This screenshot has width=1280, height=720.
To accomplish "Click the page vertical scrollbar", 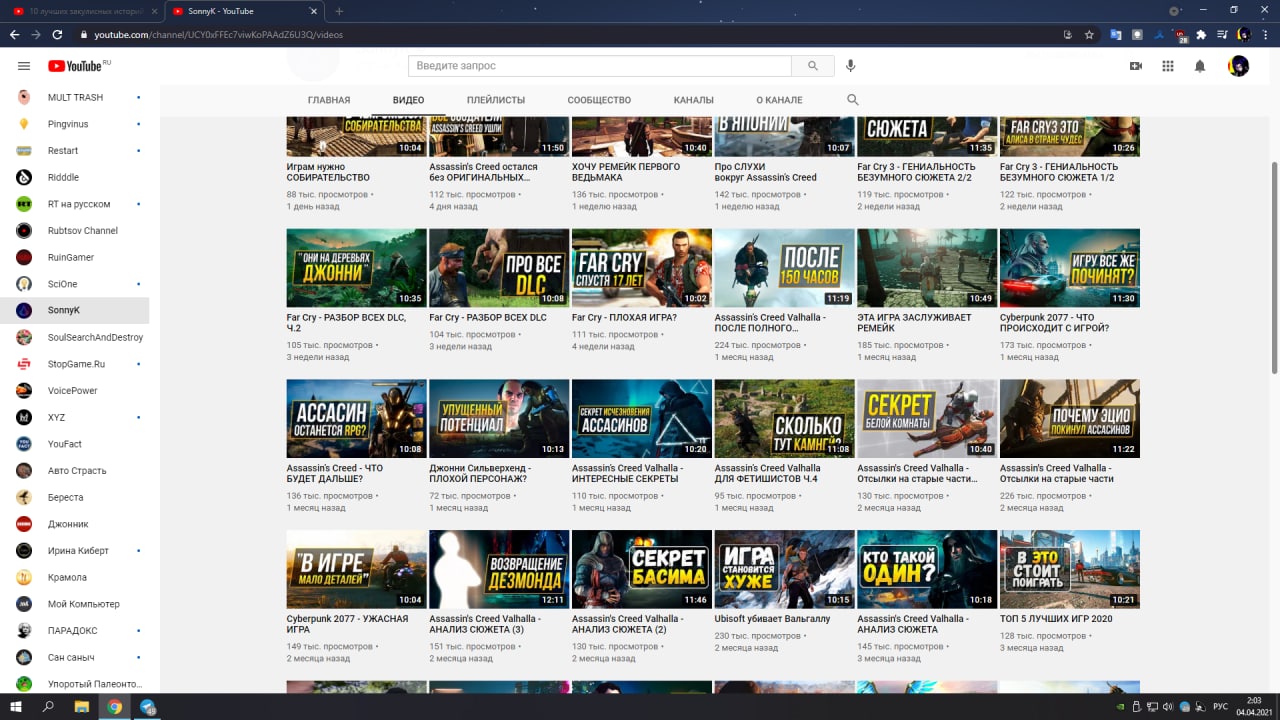I will coord(1274,270).
